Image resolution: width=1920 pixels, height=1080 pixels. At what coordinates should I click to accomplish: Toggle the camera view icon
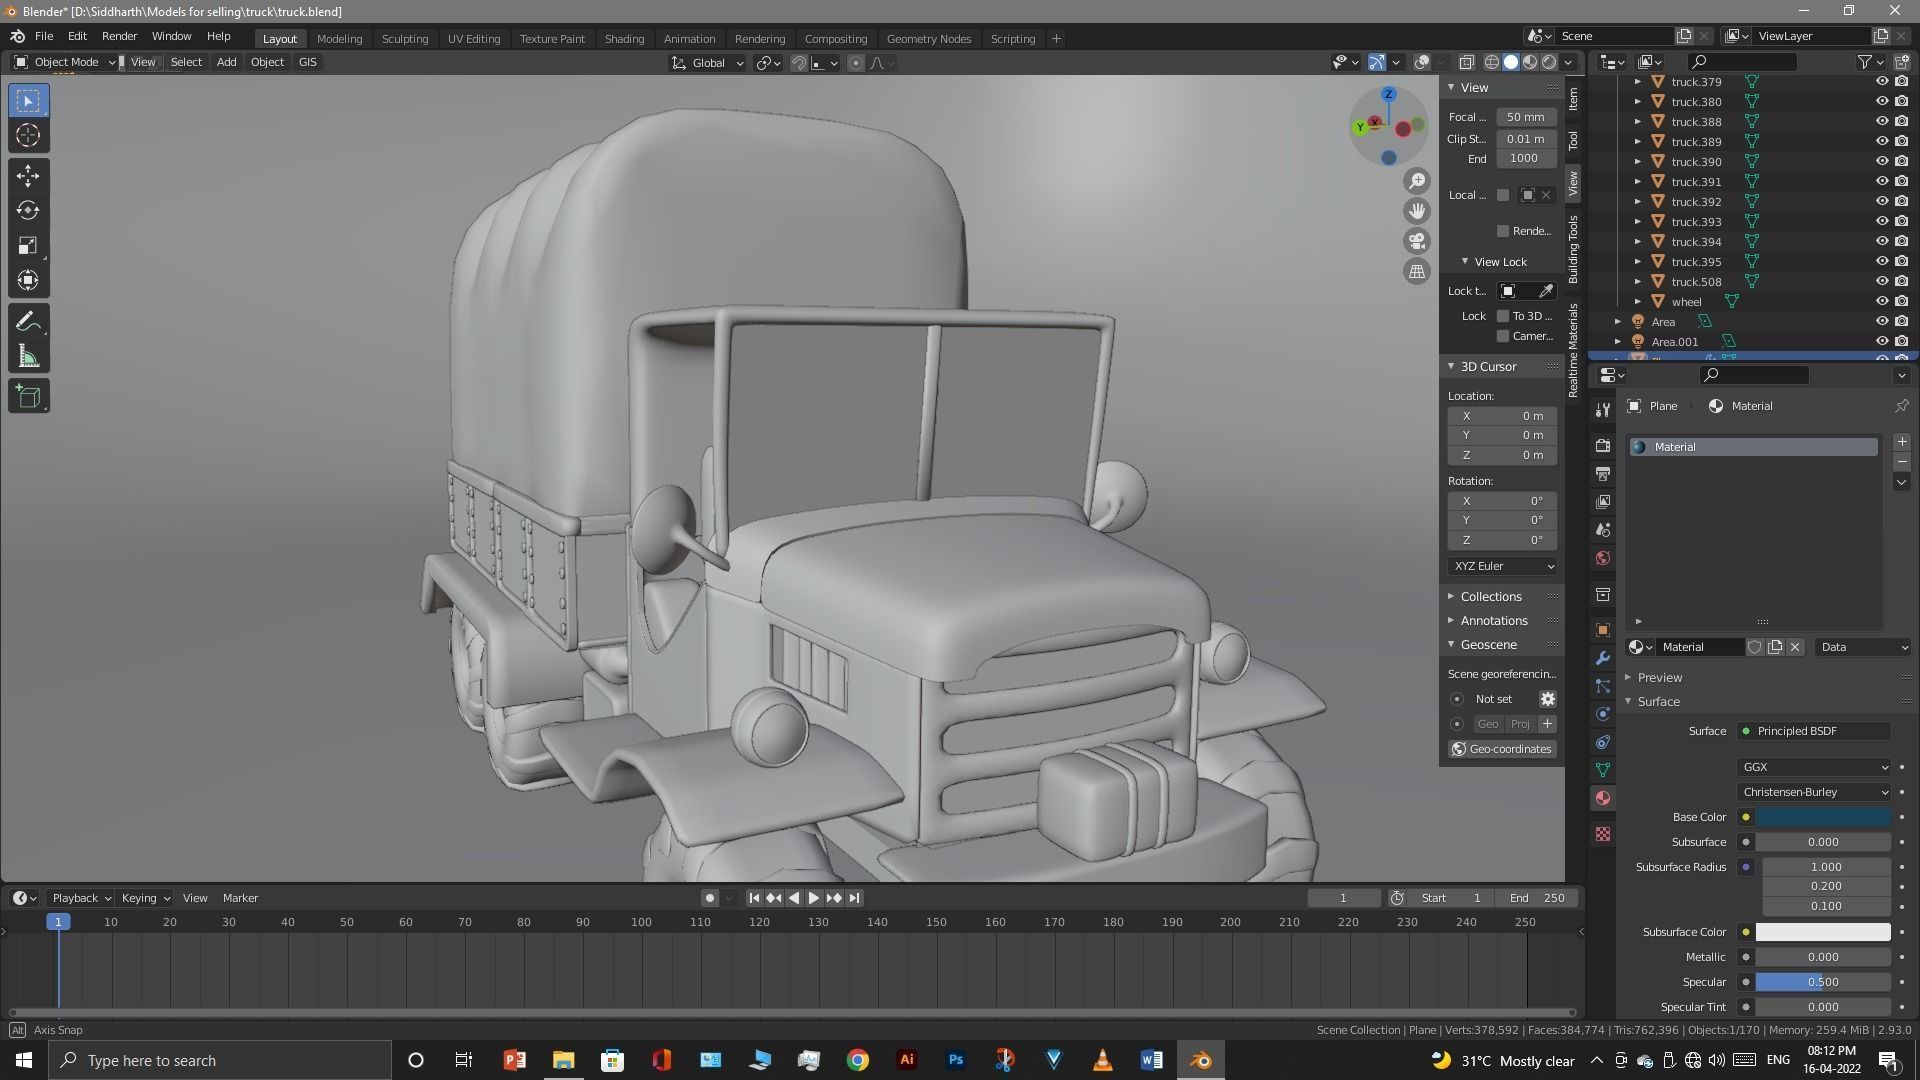1417,241
